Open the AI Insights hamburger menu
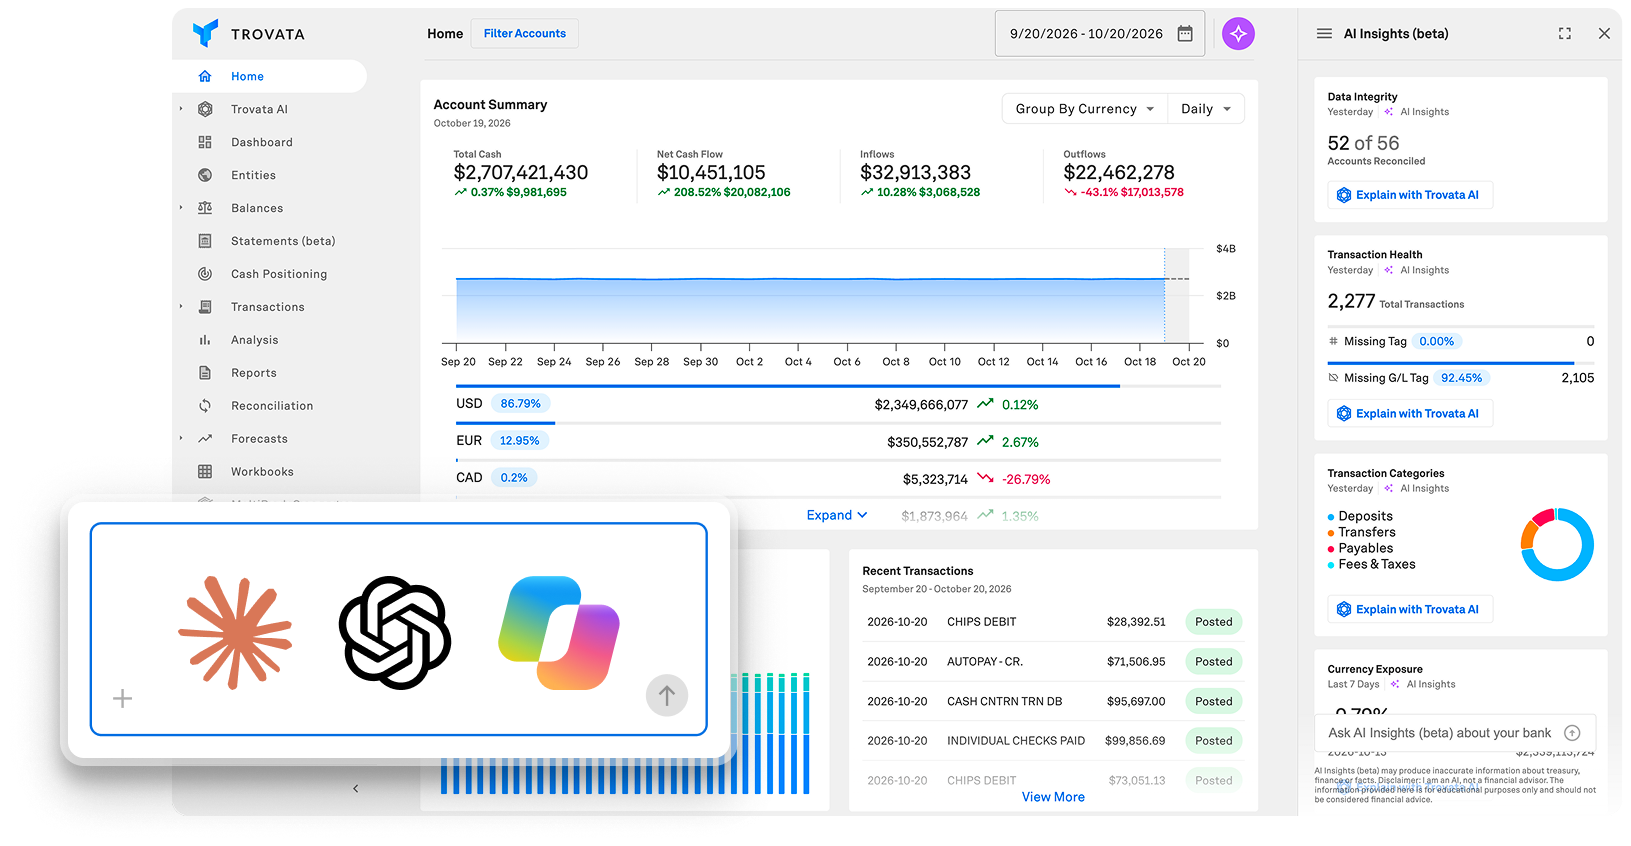This screenshot has width=1631, height=846. click(1324, 34)
